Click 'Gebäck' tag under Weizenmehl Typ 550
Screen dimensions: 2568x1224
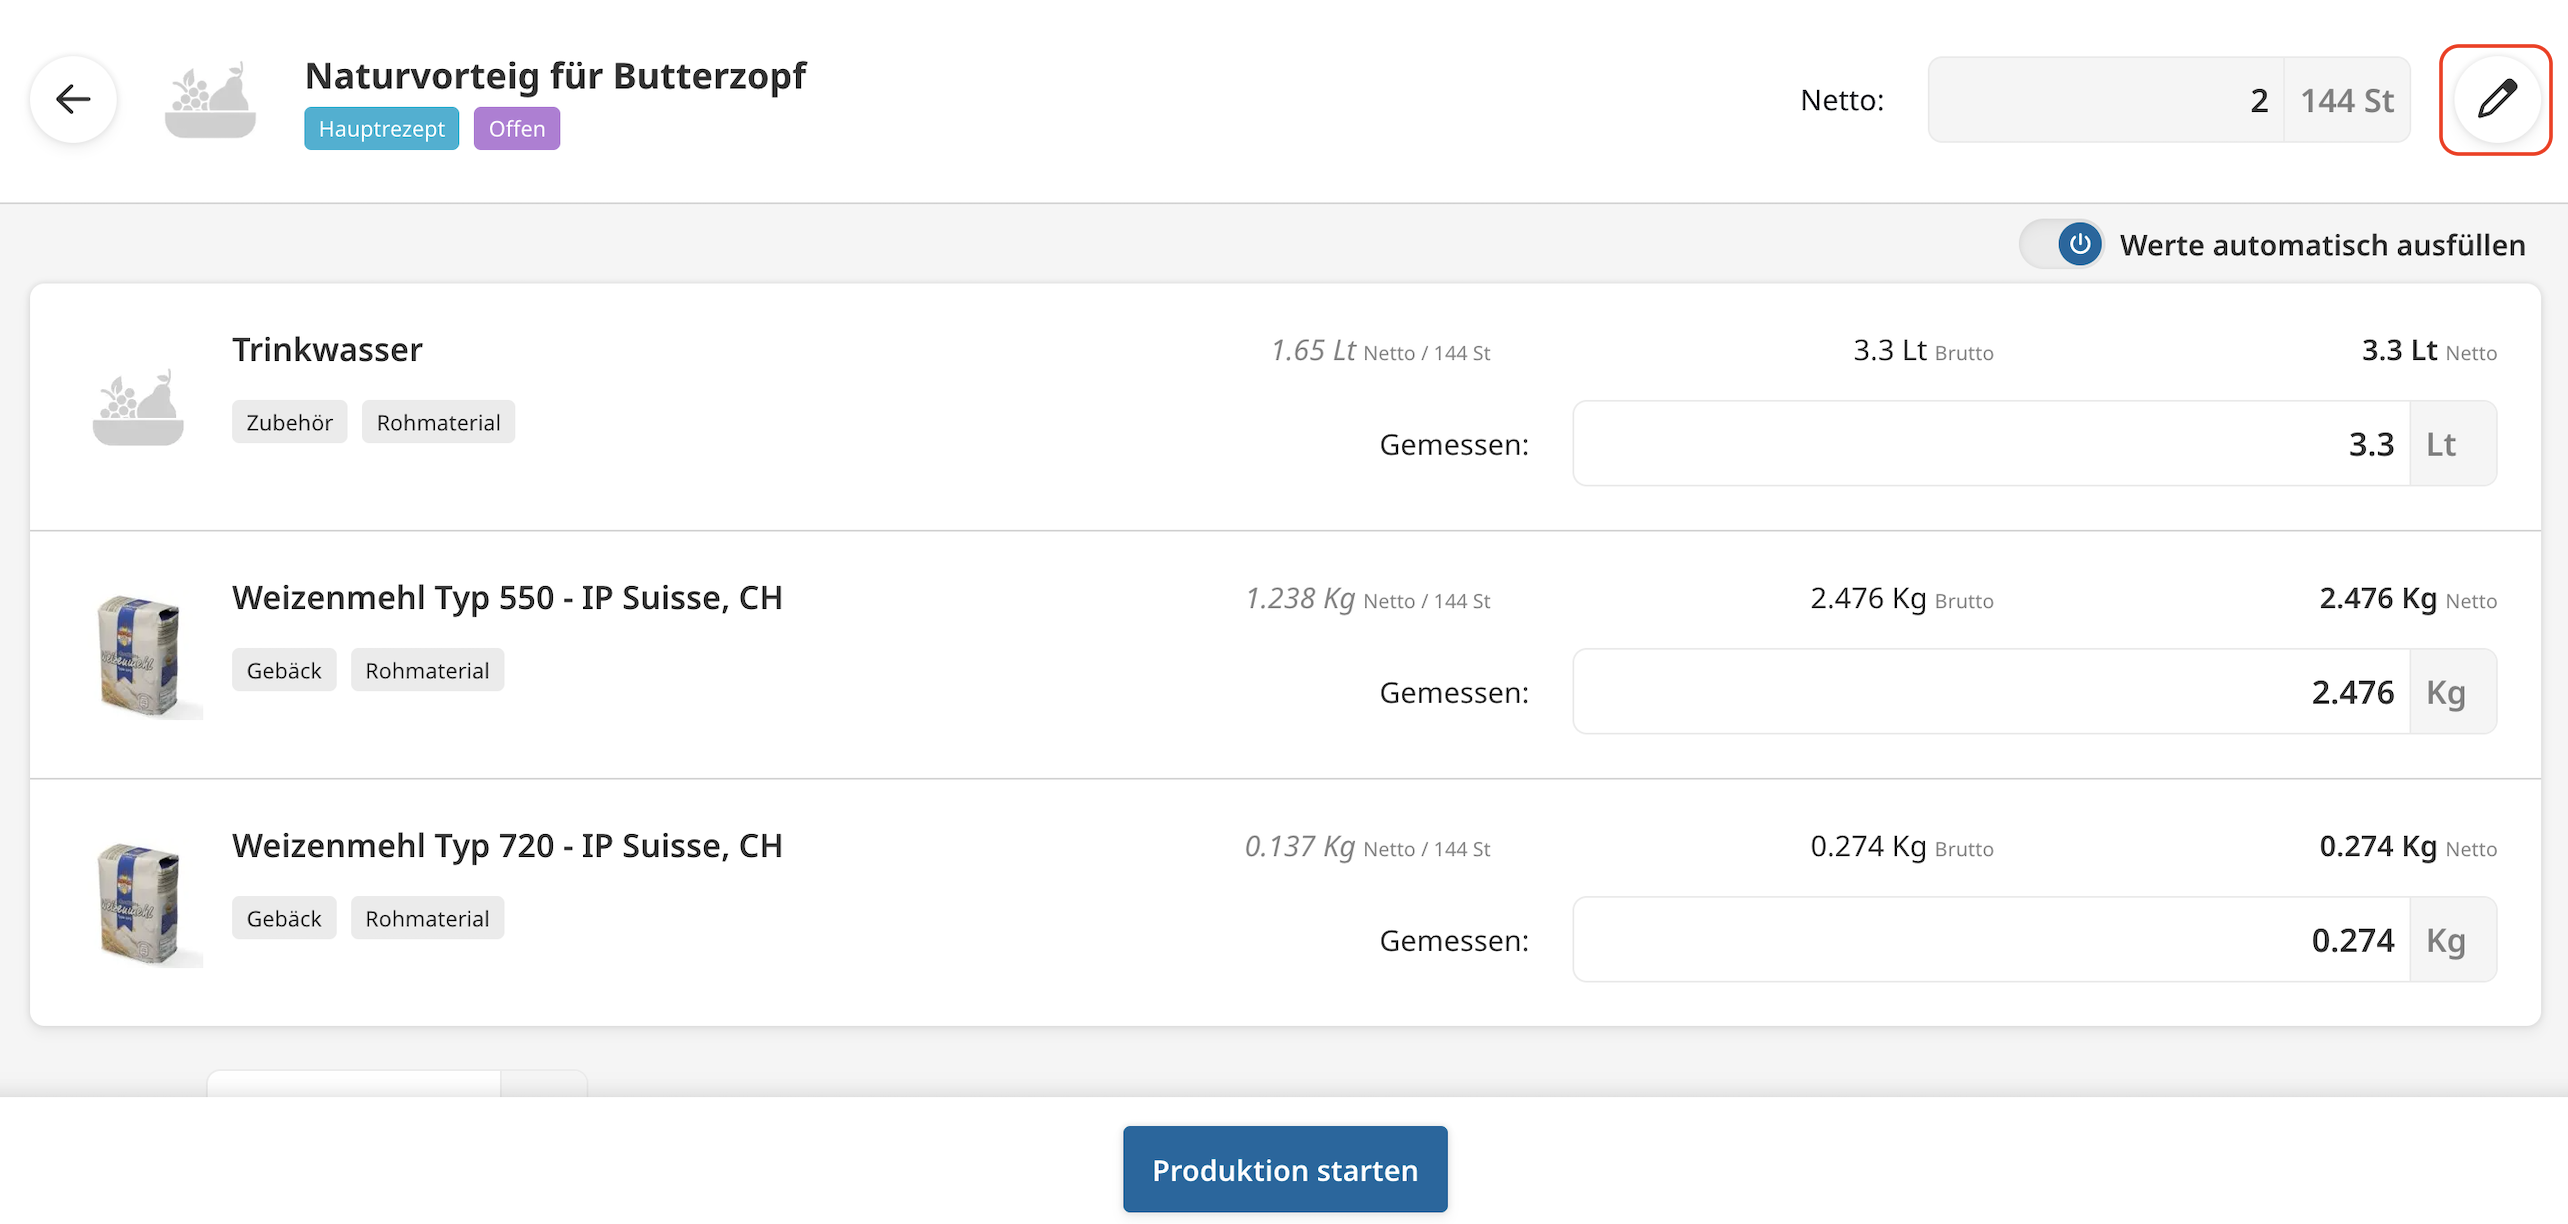click(x=284, y=671)
